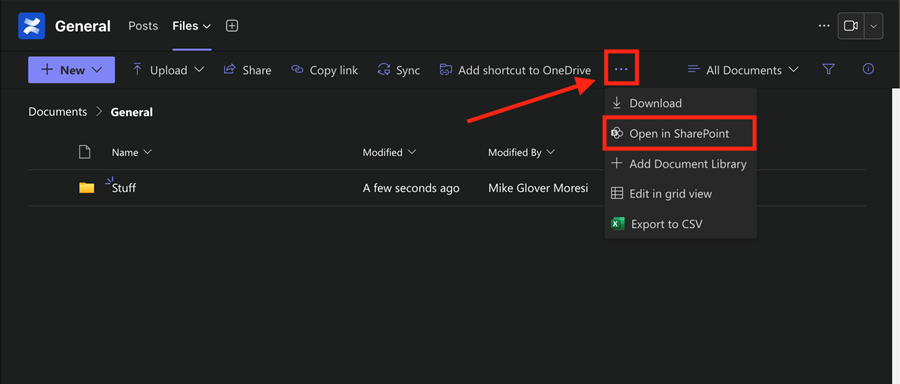Choose Edit in grid view
Screen dimensions: 900x384
[681, 194]
